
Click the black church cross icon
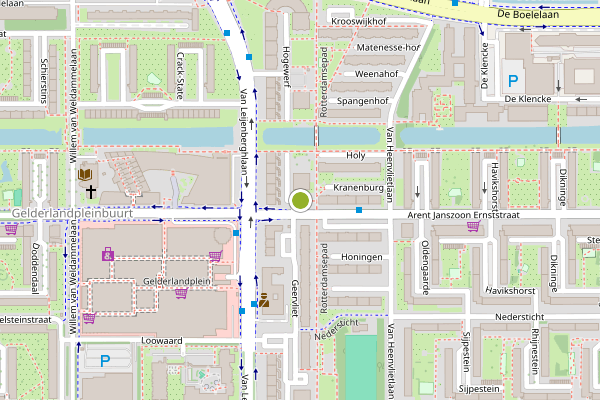[91, 192]
